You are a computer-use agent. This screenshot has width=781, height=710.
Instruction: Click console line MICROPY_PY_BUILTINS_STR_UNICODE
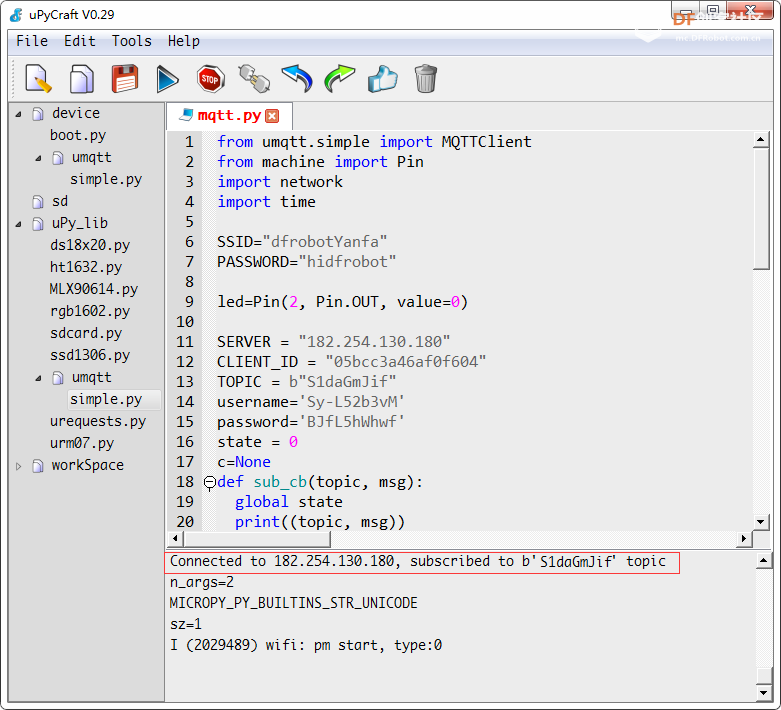293,603
